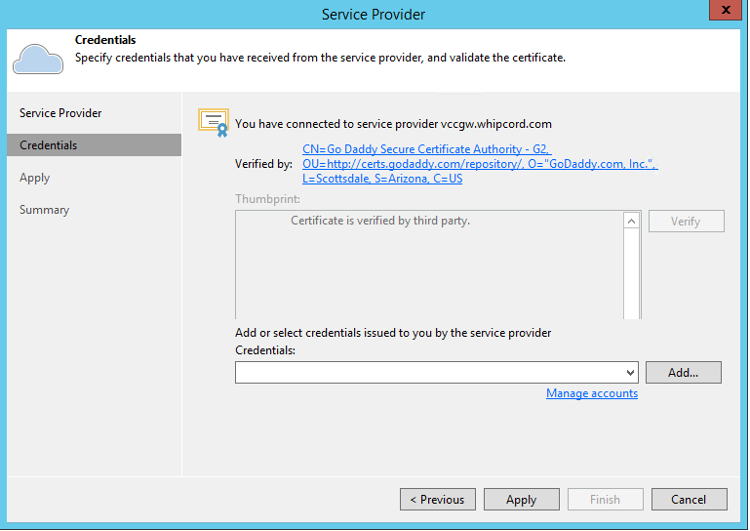Go back with the Previous button
The image size is (750, 531).
(x=437, y=499)
